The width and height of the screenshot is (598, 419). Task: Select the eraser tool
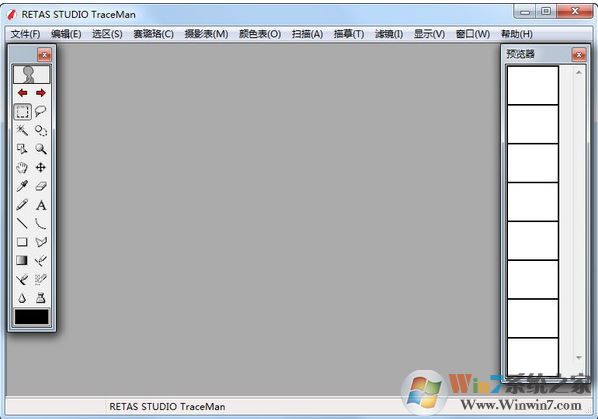point(41,186)
